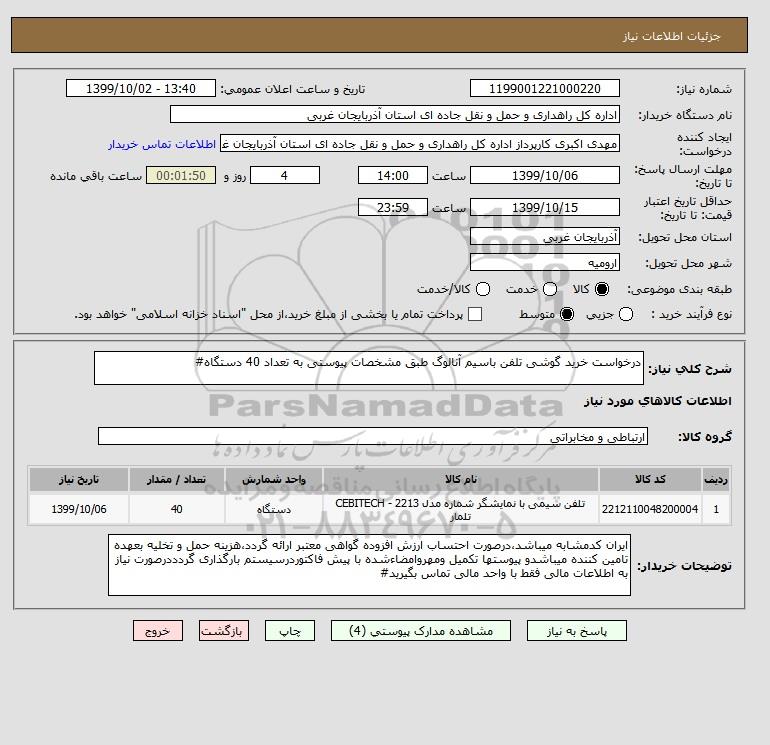This screenshot has height=745, width=770.
Task: Click the اطلاعات کالاهای مورد نیاز section heading
Action: tap(658, 401)
